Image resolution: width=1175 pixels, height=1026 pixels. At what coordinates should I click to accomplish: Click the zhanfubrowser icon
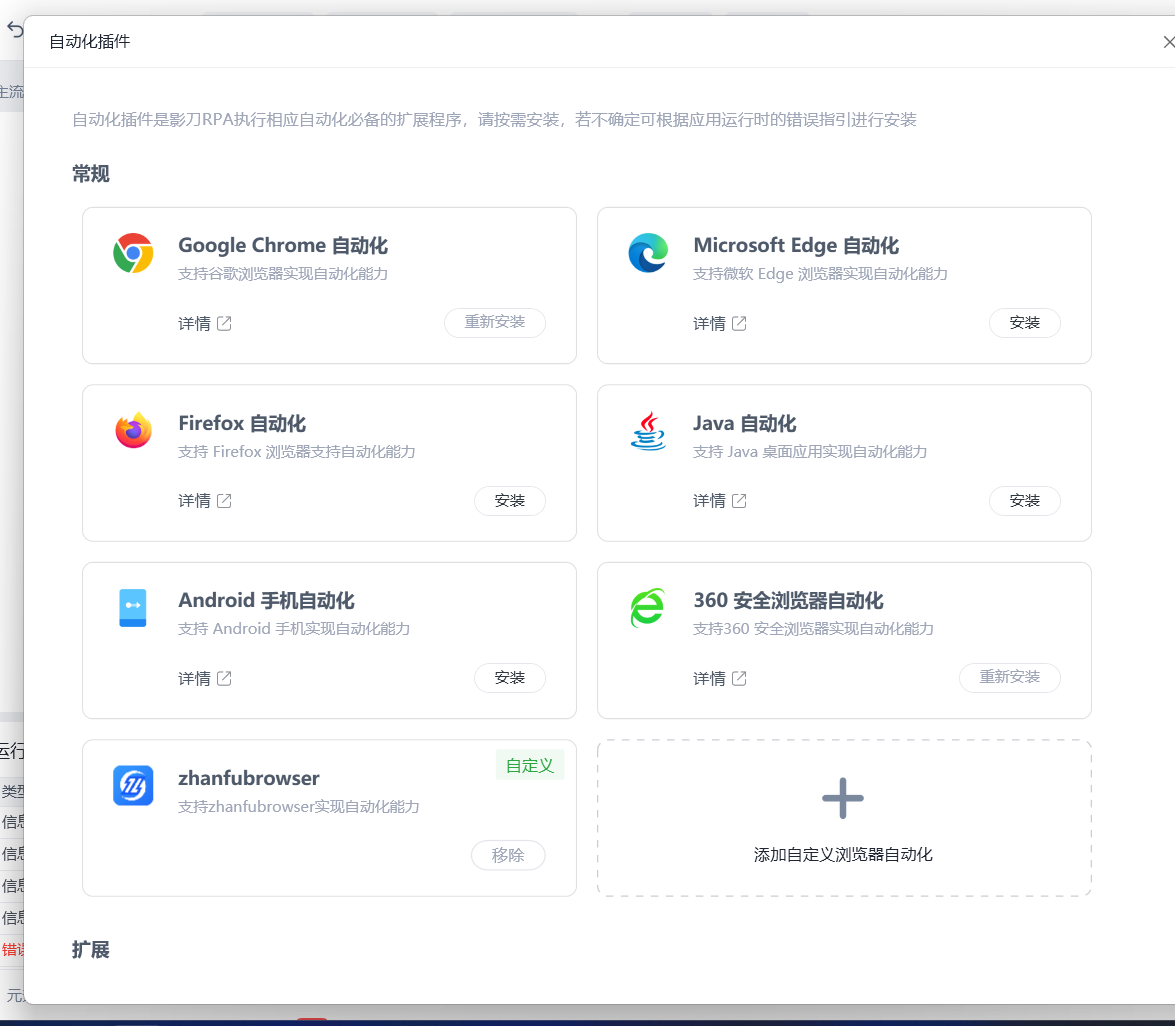coord(133,785)
